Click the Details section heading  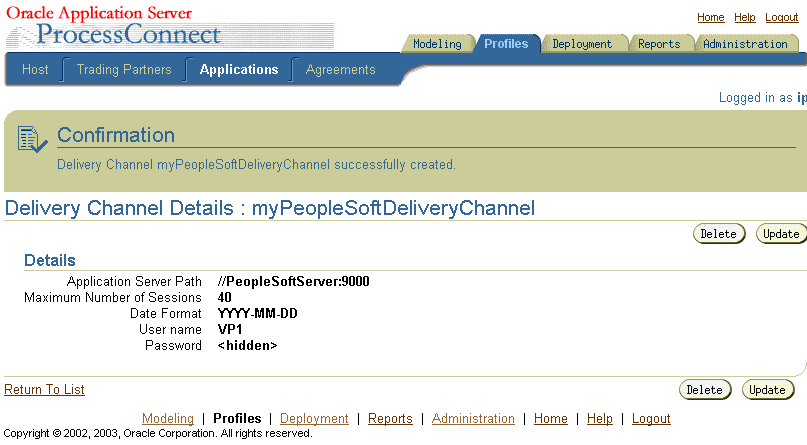(x=50, y=260)
